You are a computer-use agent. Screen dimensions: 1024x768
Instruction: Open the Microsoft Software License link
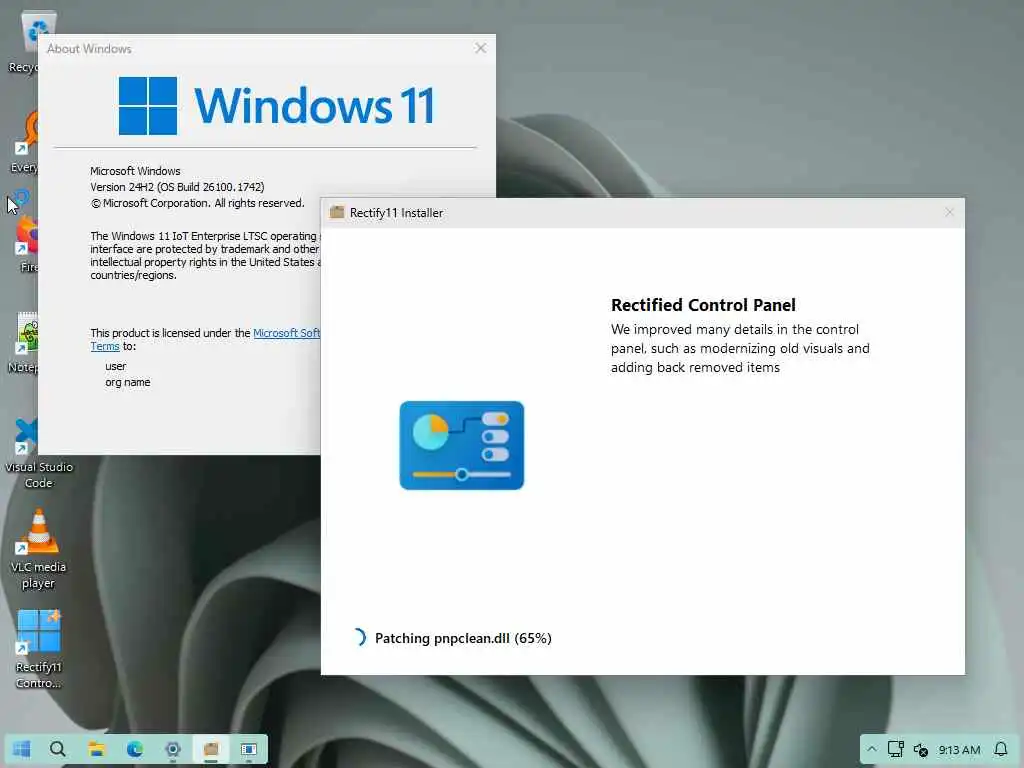pos(286,333)
